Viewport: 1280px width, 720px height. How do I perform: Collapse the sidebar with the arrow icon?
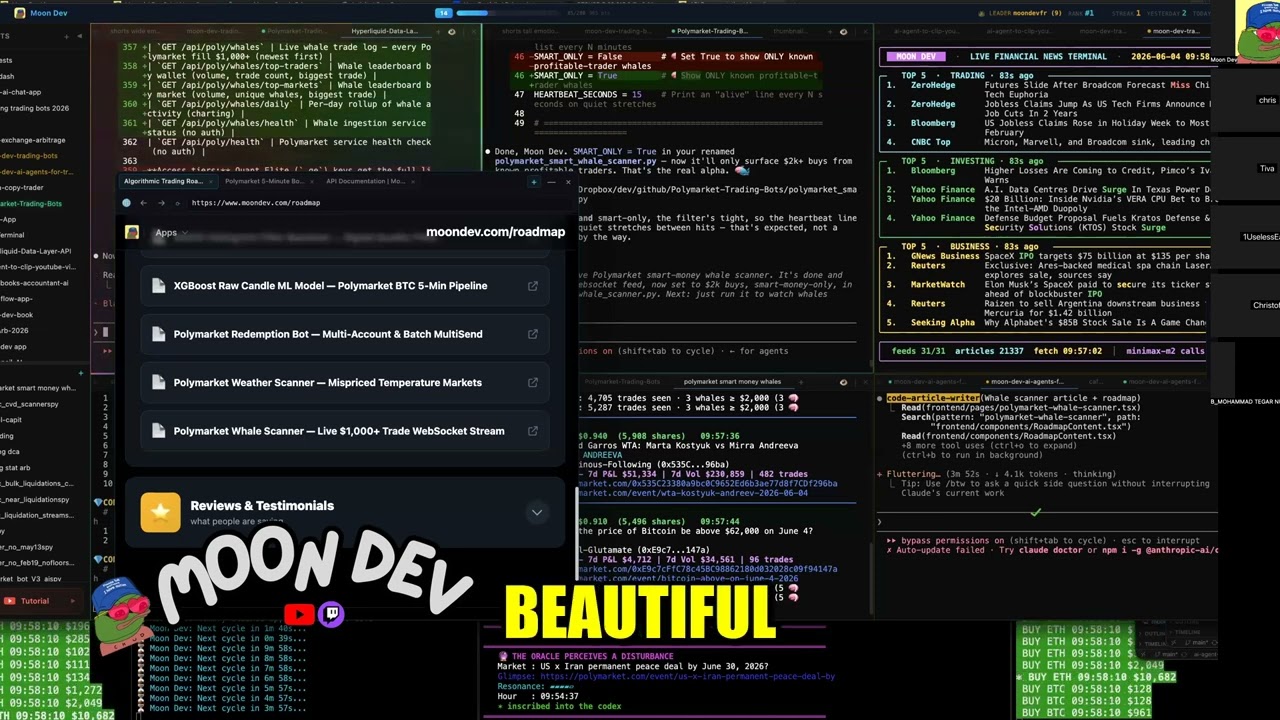[80, 36]
